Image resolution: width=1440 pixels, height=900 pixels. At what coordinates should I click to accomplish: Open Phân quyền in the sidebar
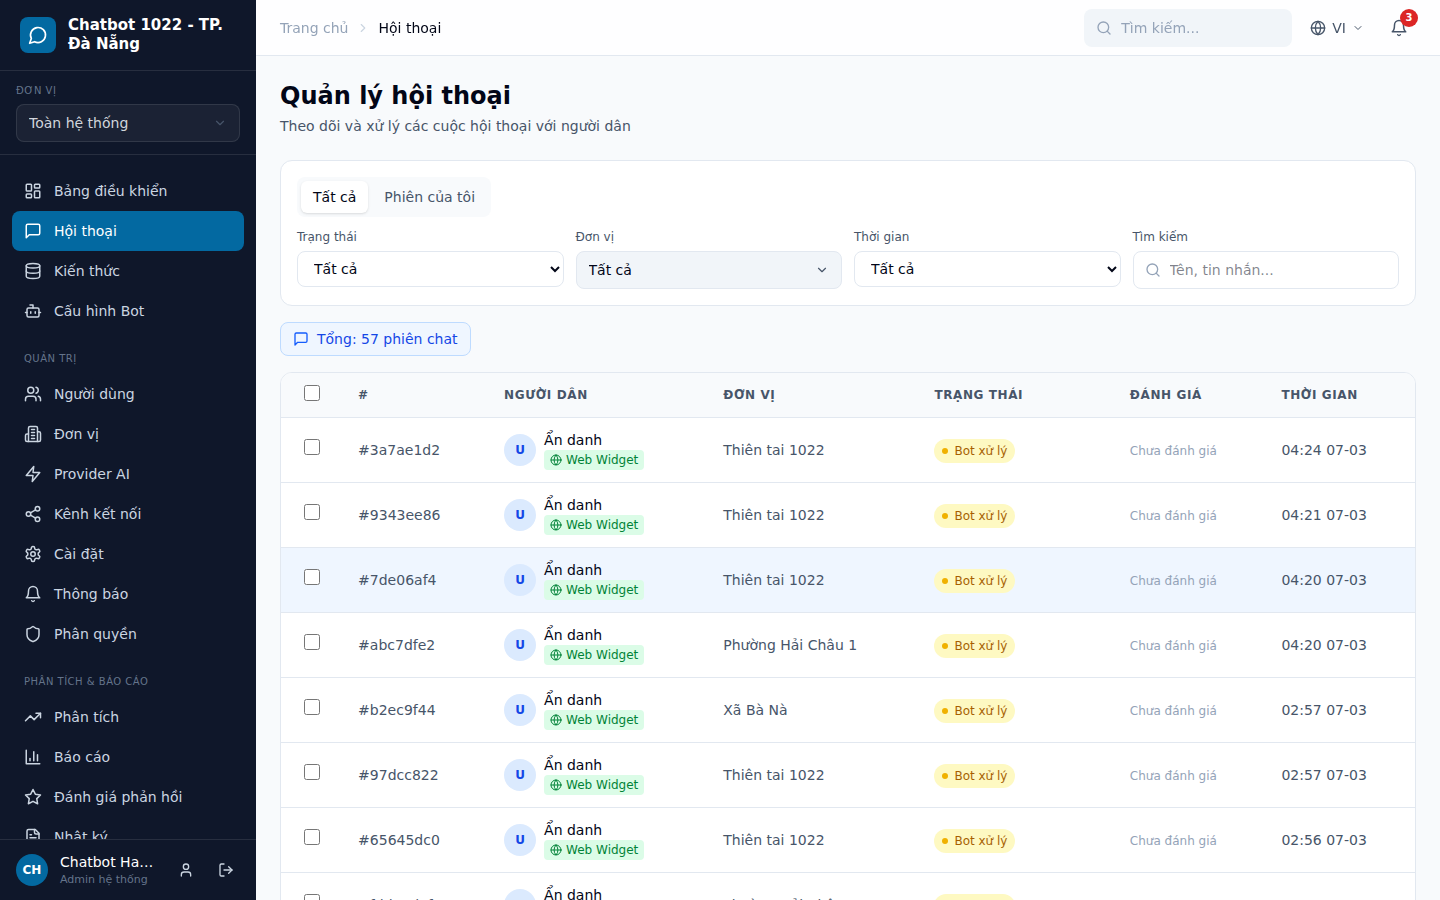tap(95, 634)
